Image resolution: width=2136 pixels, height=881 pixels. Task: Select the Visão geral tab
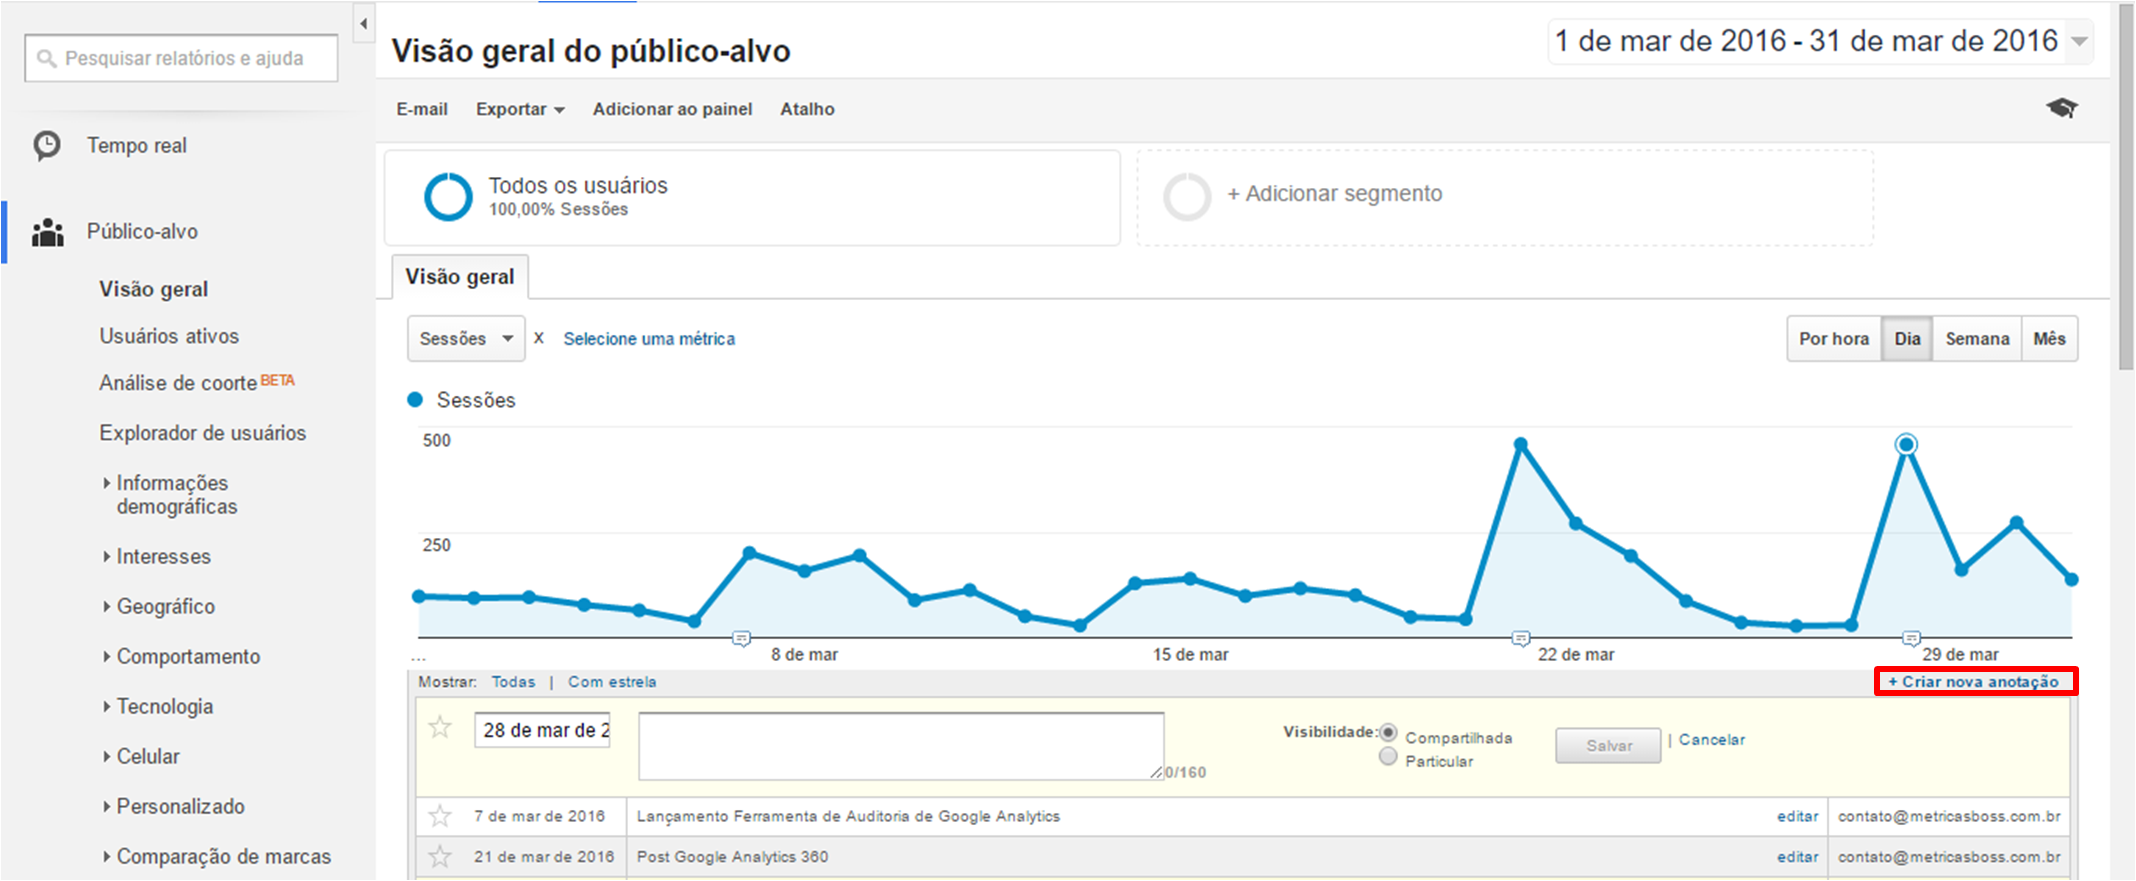tap(459, 277)
